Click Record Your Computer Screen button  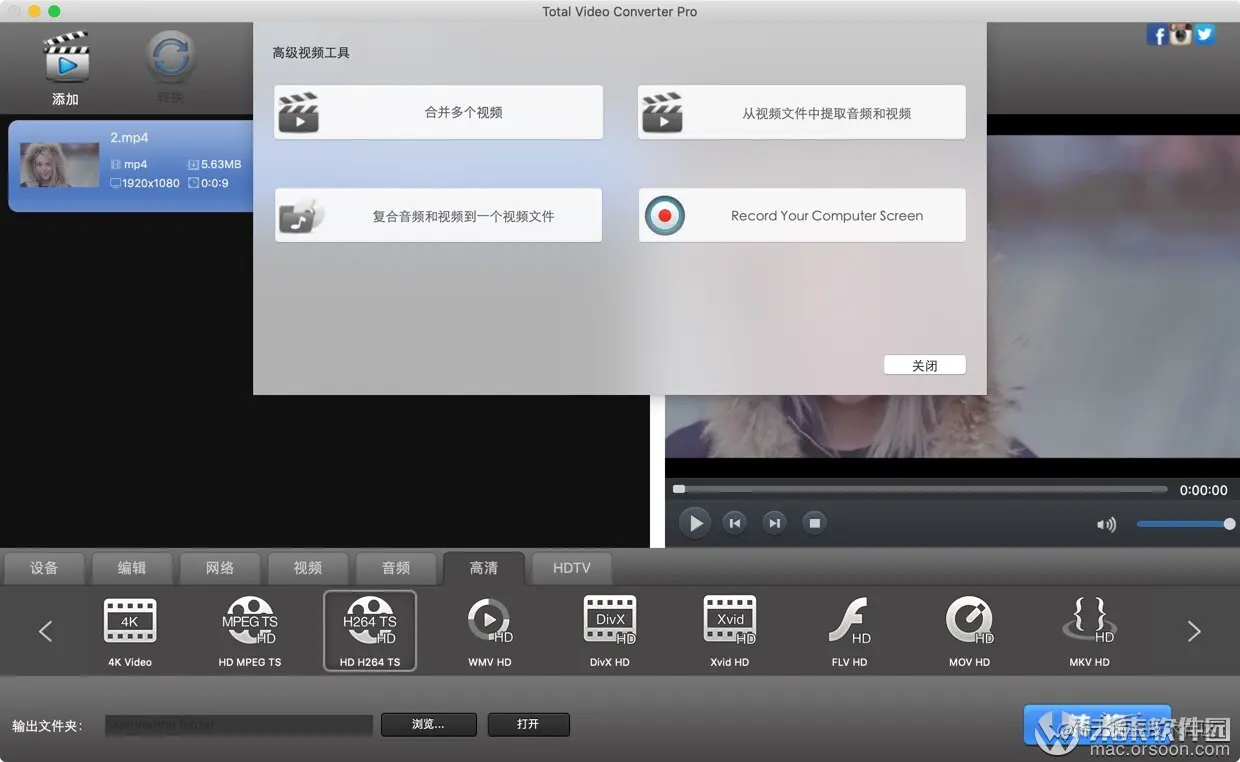[x=802, y=215]
